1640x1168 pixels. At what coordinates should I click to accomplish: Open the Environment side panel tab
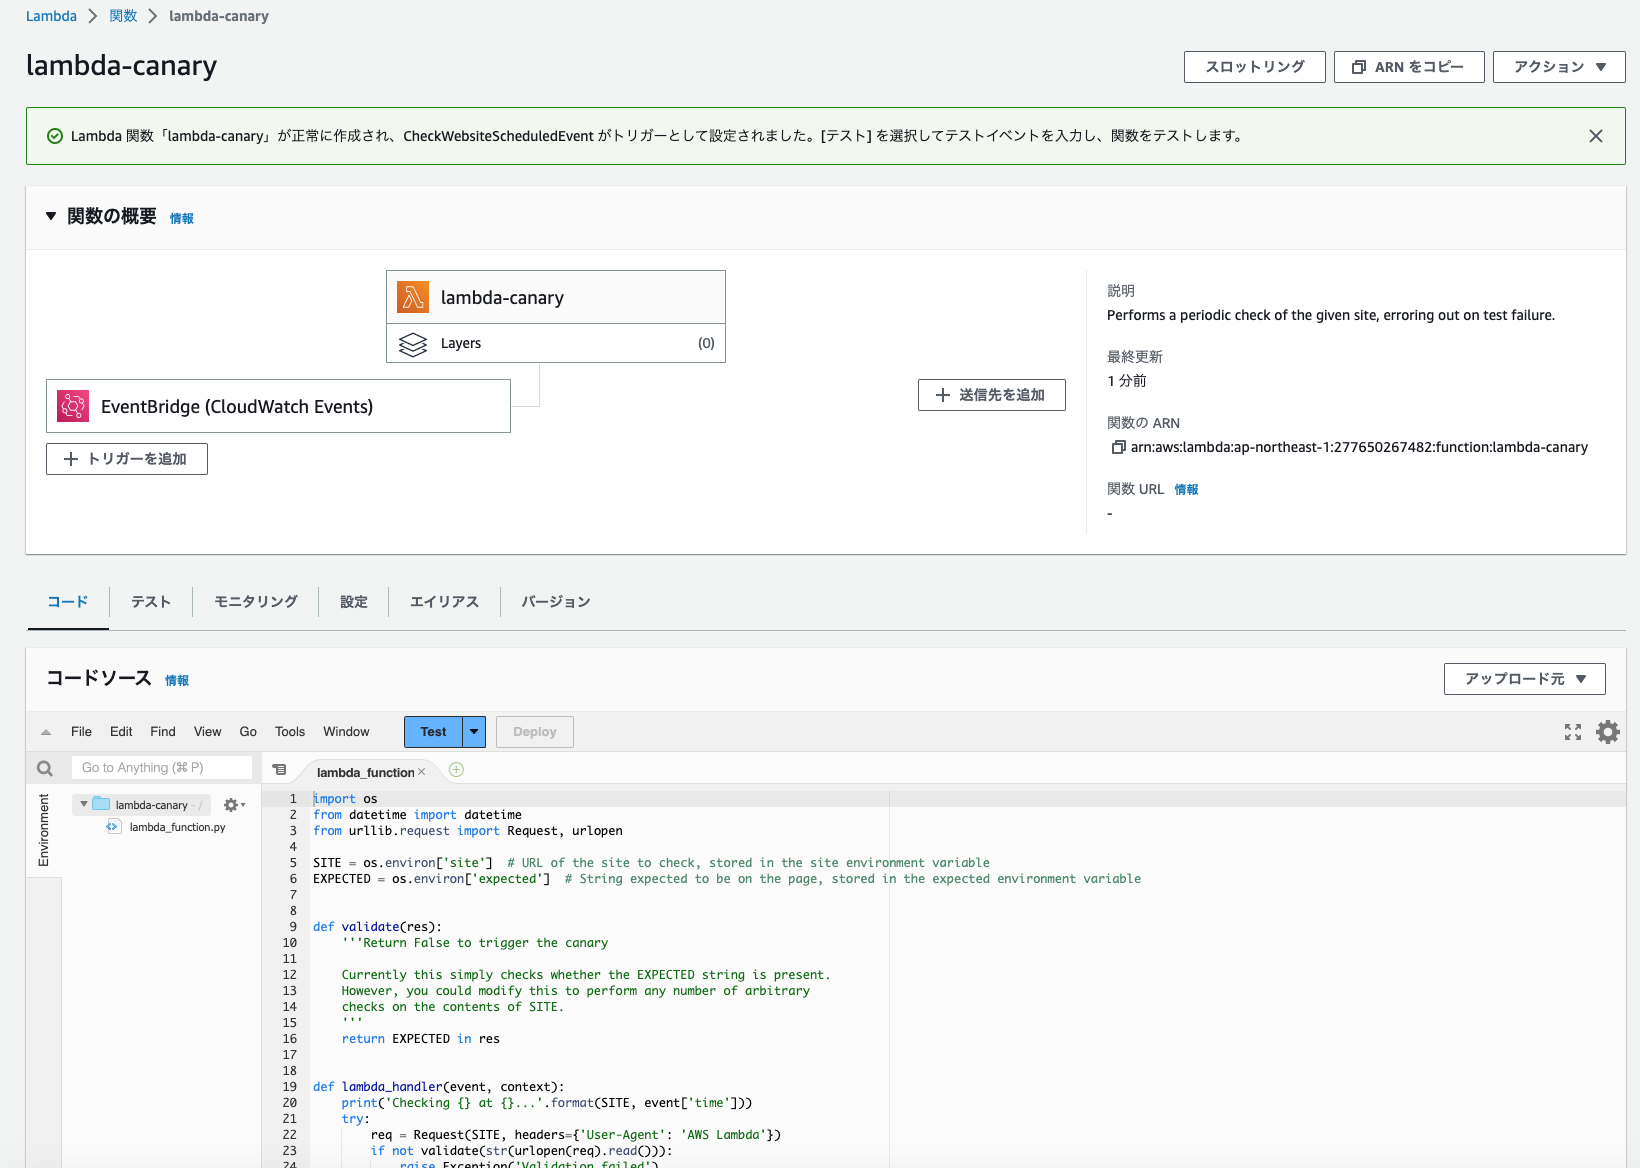tap(44, 830)
